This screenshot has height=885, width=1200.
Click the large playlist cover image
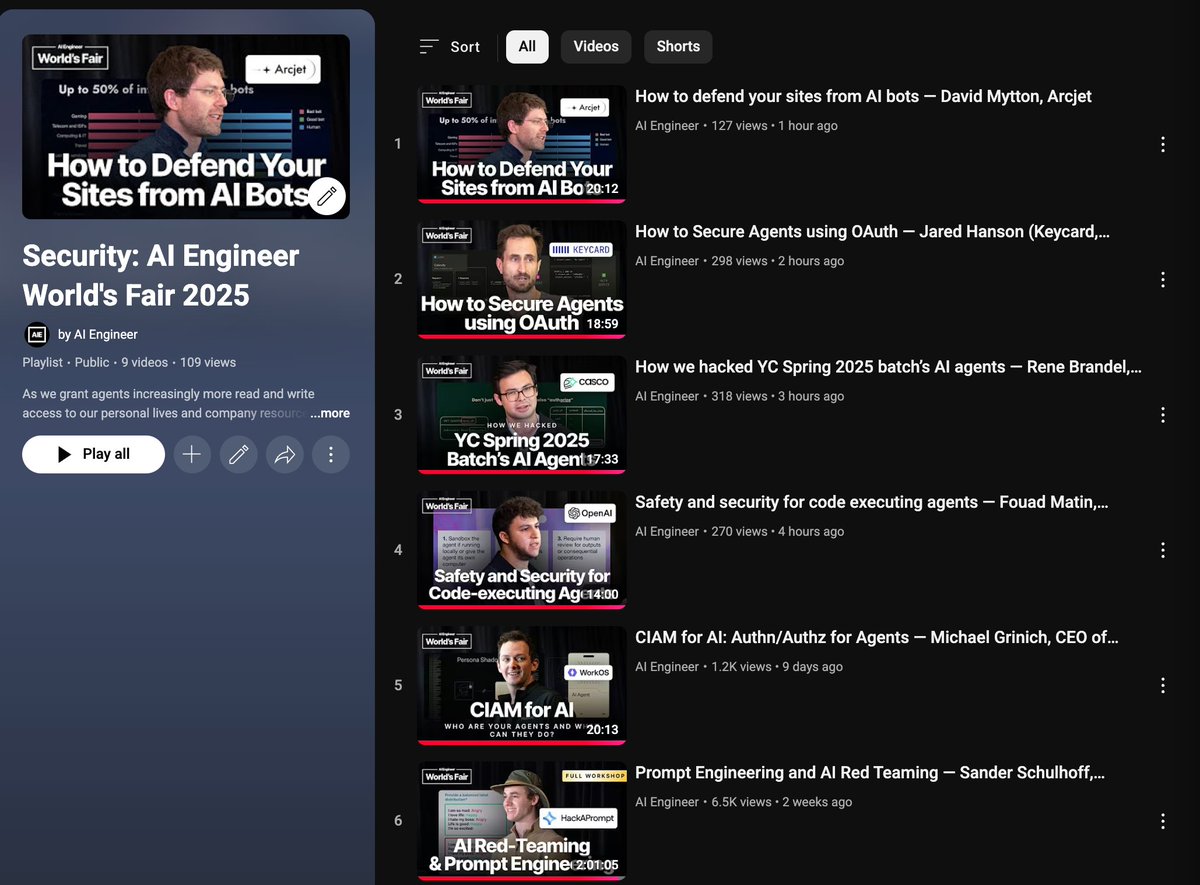[x=186, y=126]
